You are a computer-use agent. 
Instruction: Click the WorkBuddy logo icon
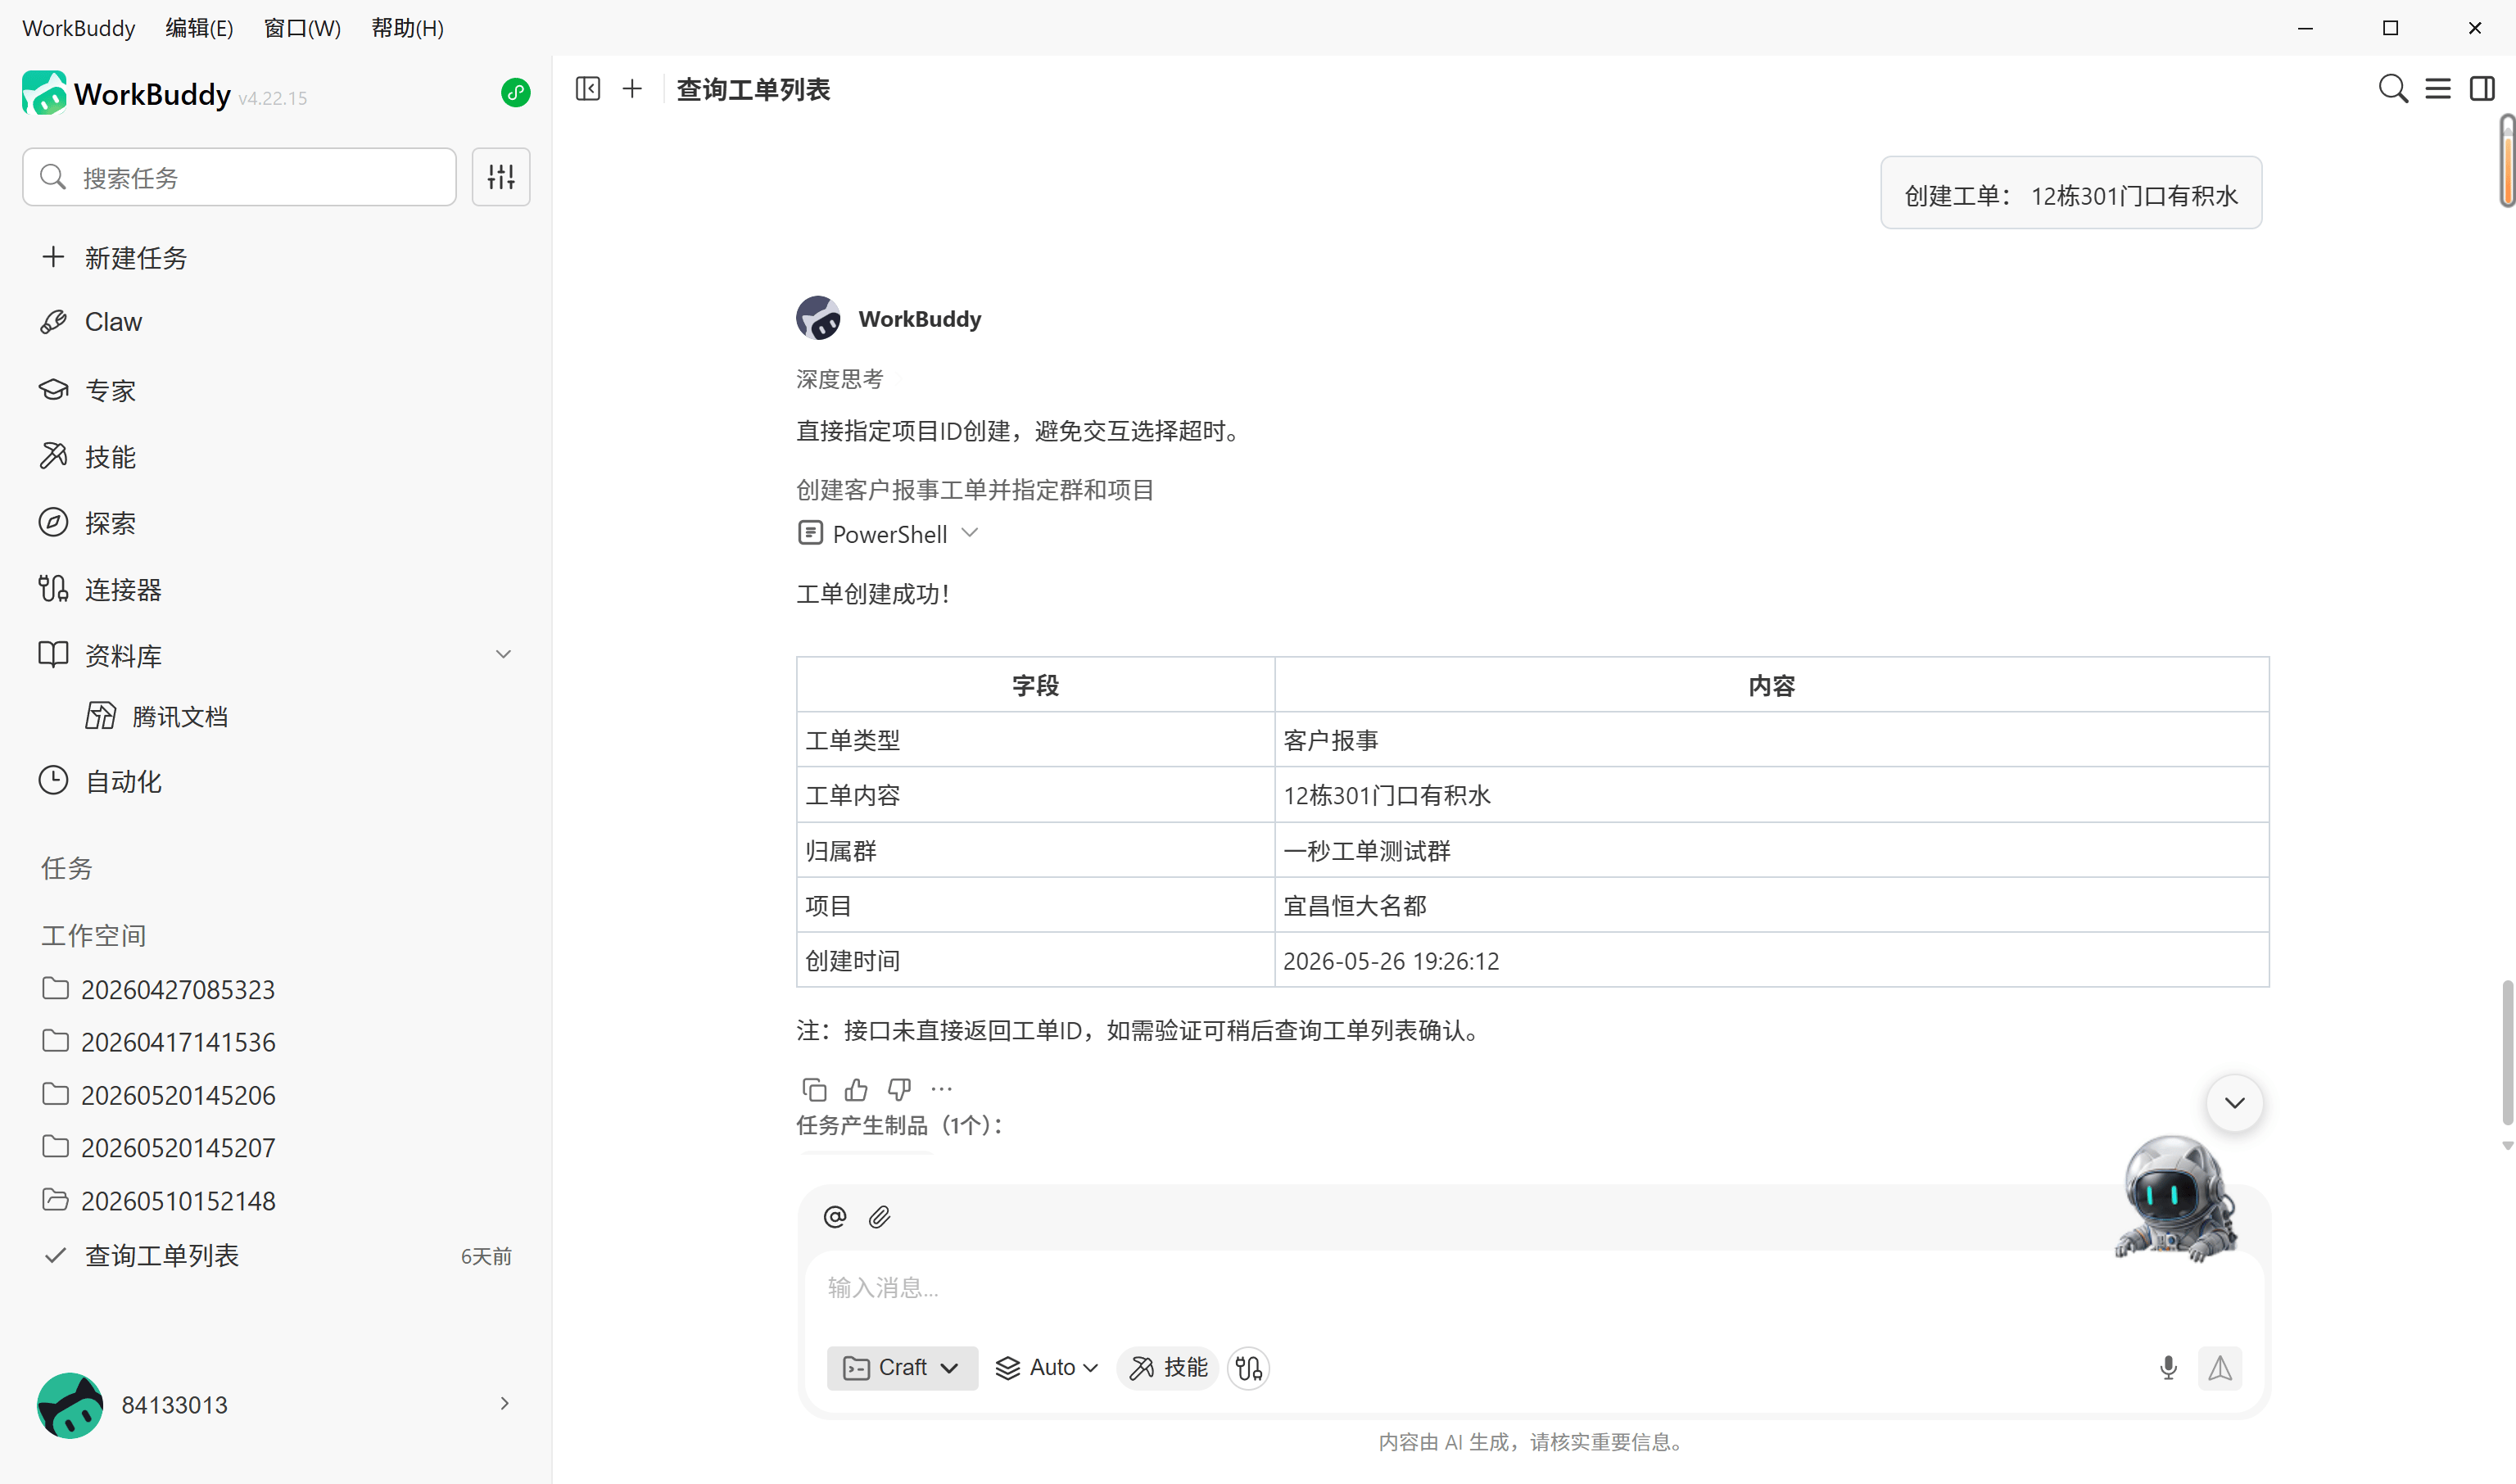(44, 93)
